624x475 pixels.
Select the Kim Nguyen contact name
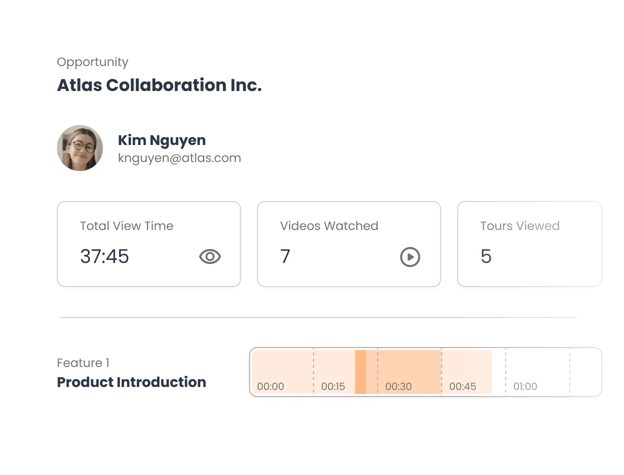click(x=162, y=140)
